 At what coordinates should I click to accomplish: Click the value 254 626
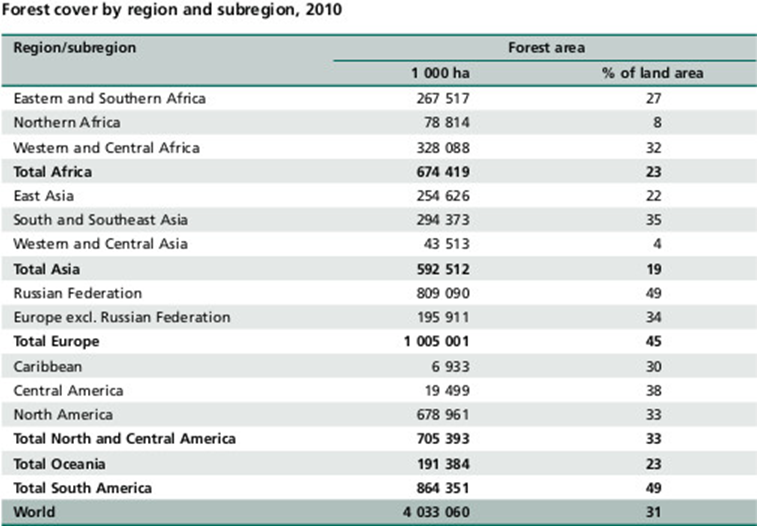click(443, 196)
